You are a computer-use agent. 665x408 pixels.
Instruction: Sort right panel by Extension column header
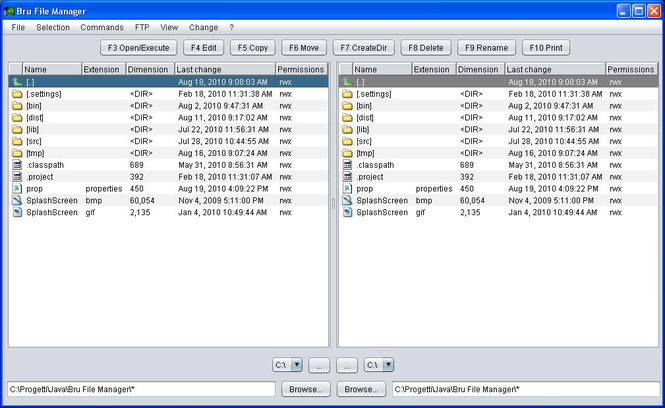pos(434,70)
